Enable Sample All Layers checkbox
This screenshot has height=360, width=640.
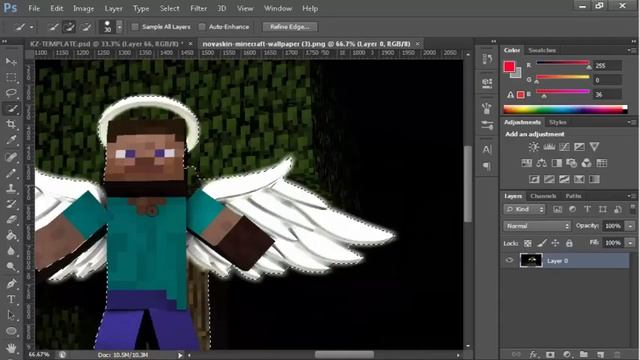(135, 27)
